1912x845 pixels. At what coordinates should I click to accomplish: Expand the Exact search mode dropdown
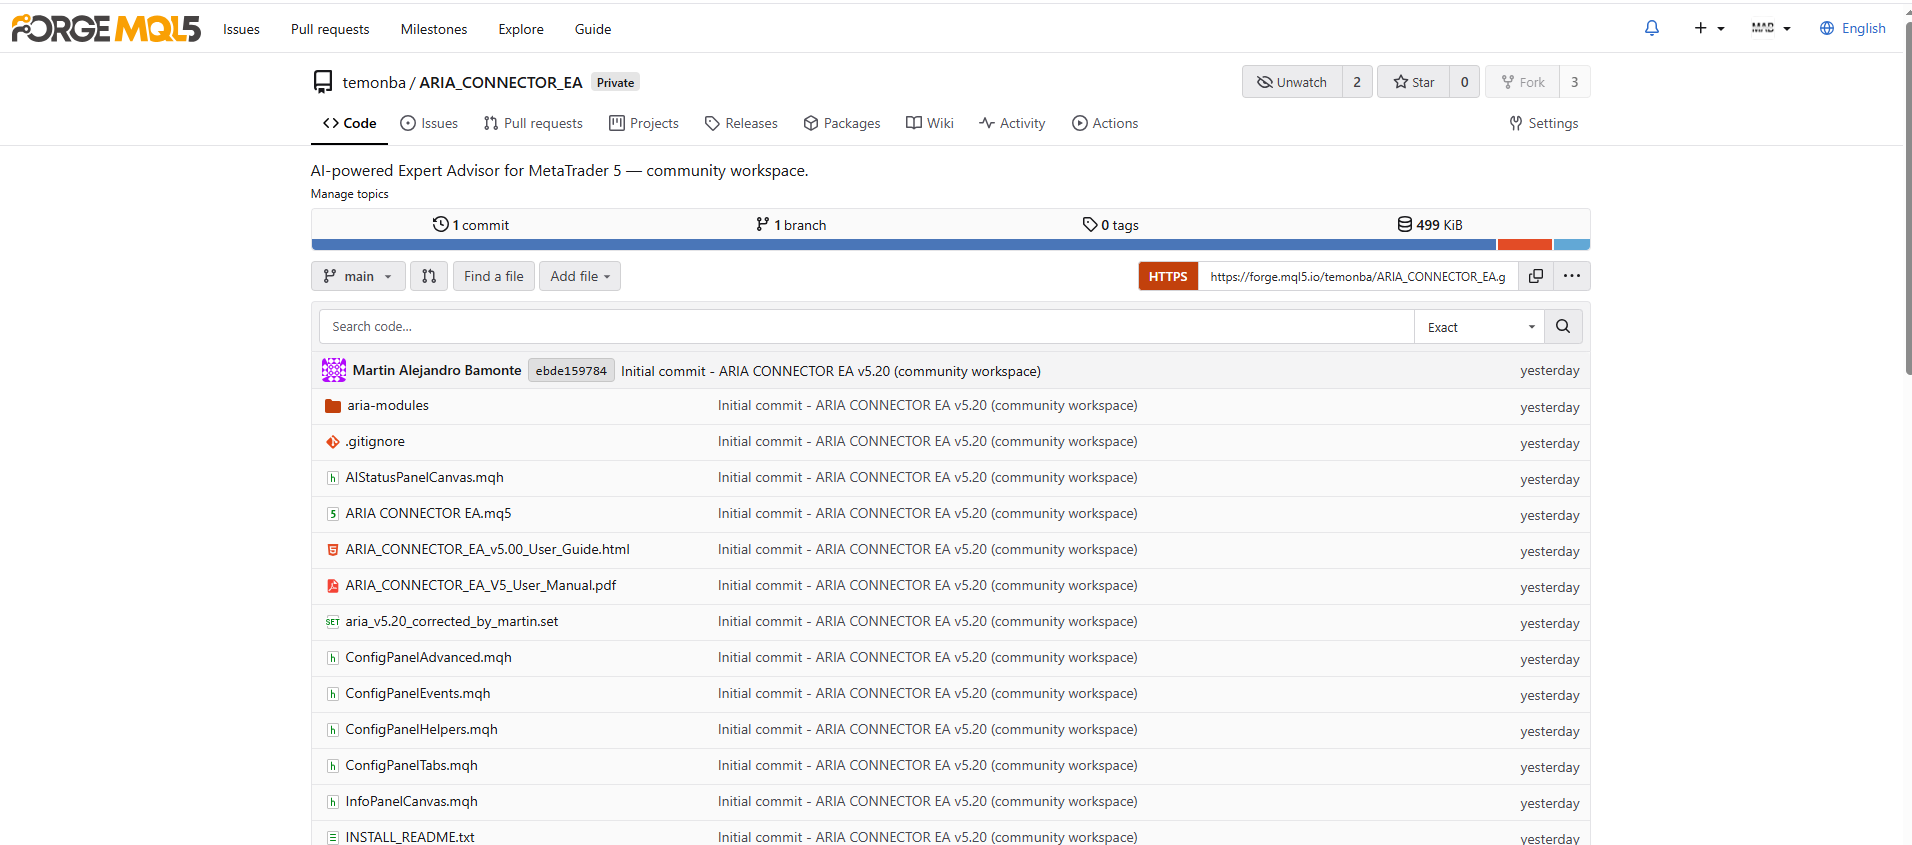click(x=1480, y=327)
